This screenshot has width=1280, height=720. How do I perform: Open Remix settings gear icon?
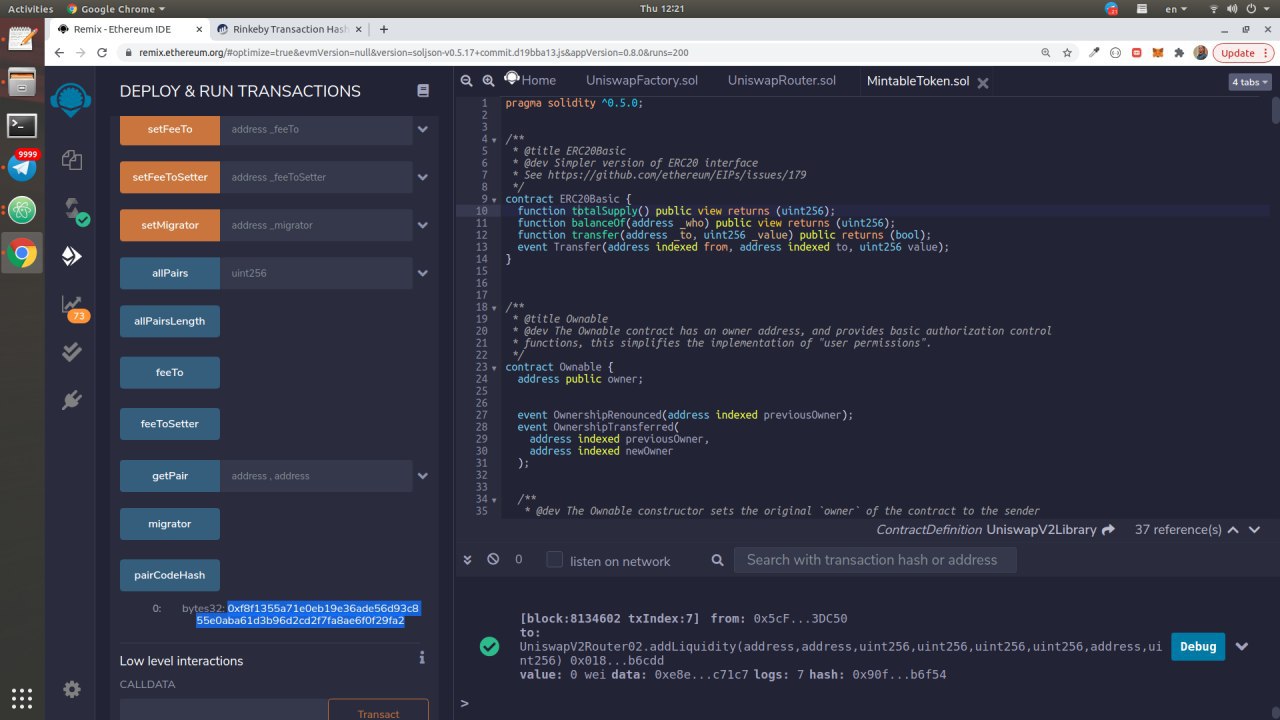coord(71,689)
